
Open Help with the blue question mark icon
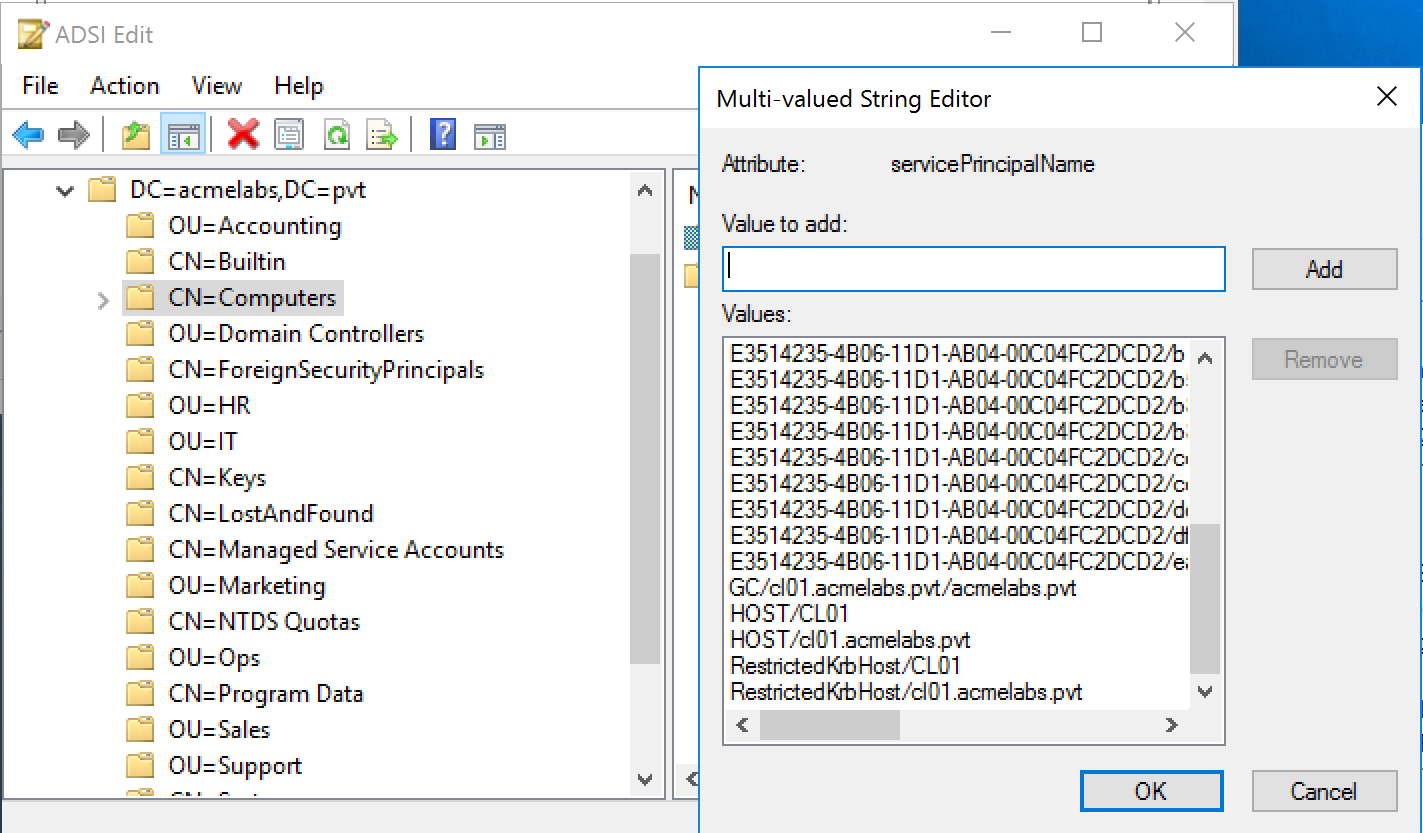tap(442, 134)
